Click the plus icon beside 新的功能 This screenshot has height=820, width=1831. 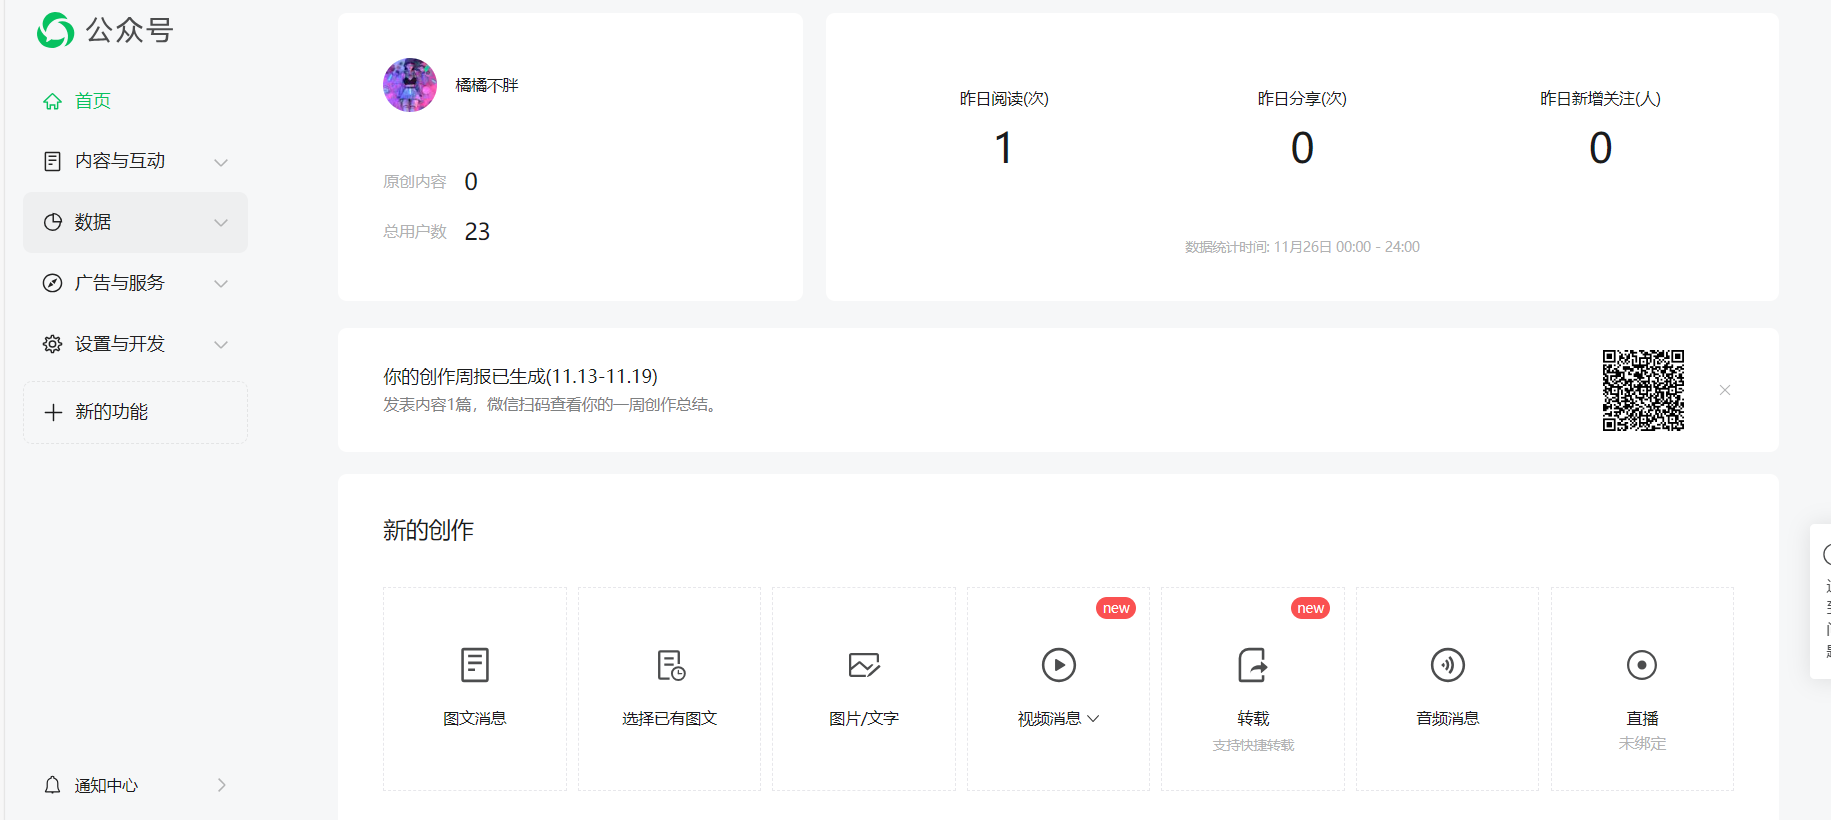point(53,412)
